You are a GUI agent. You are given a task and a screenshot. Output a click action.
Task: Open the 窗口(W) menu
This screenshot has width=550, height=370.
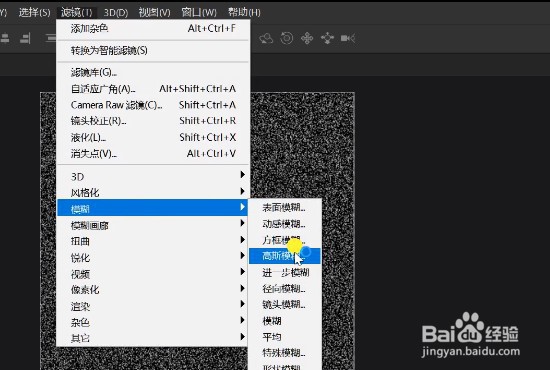pyautogui.click(x=199, y=12)
